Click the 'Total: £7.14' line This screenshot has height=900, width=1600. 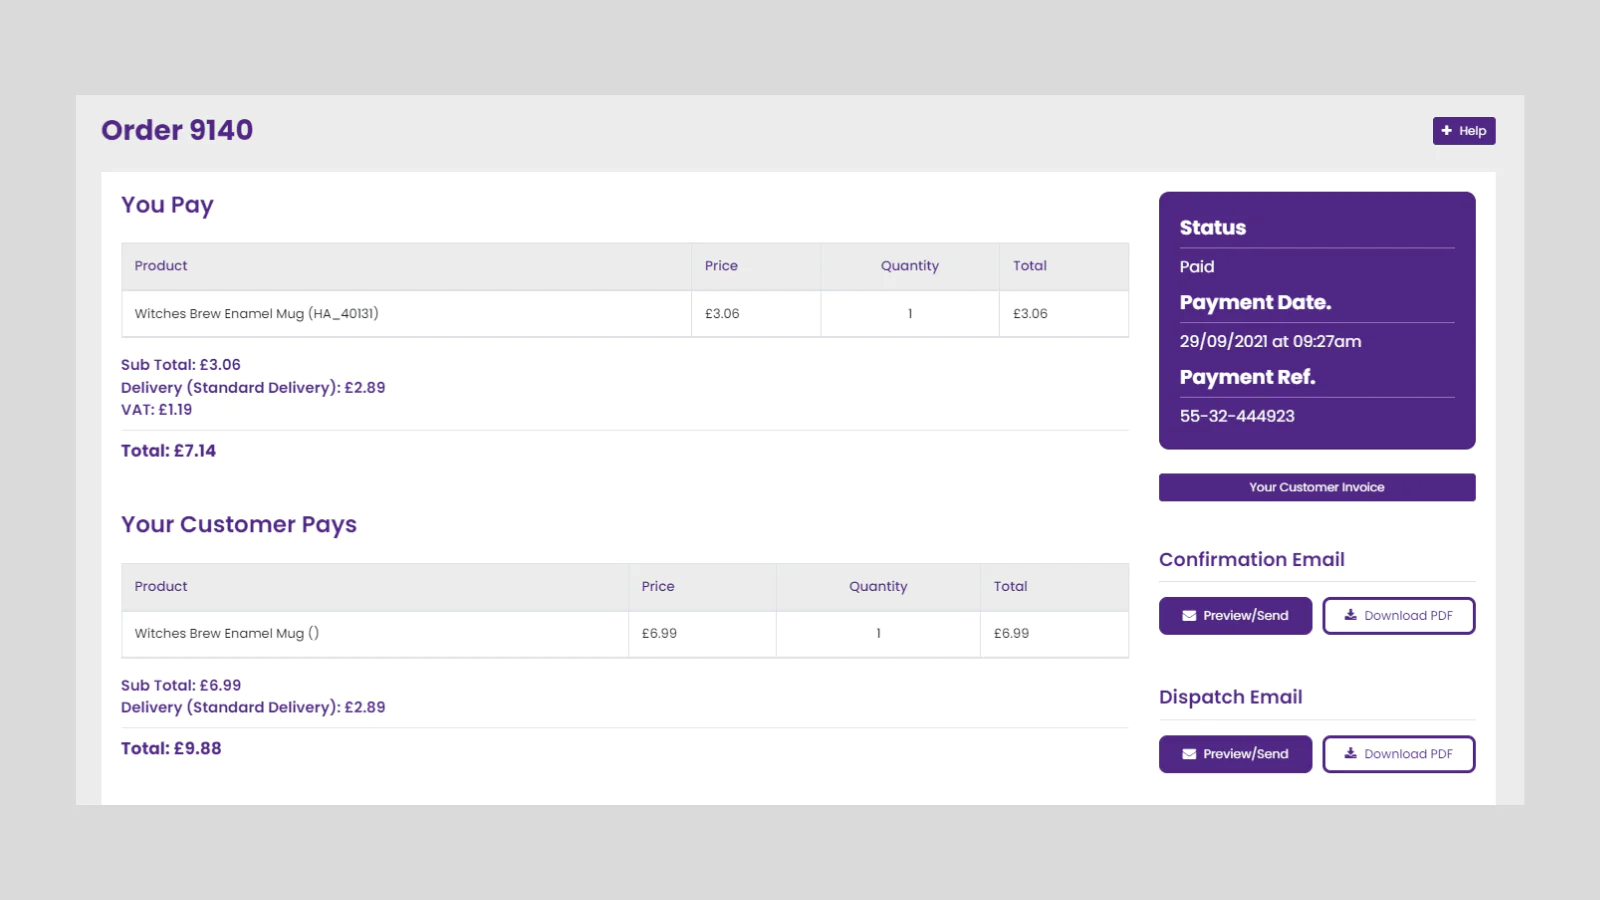(168, 451)
